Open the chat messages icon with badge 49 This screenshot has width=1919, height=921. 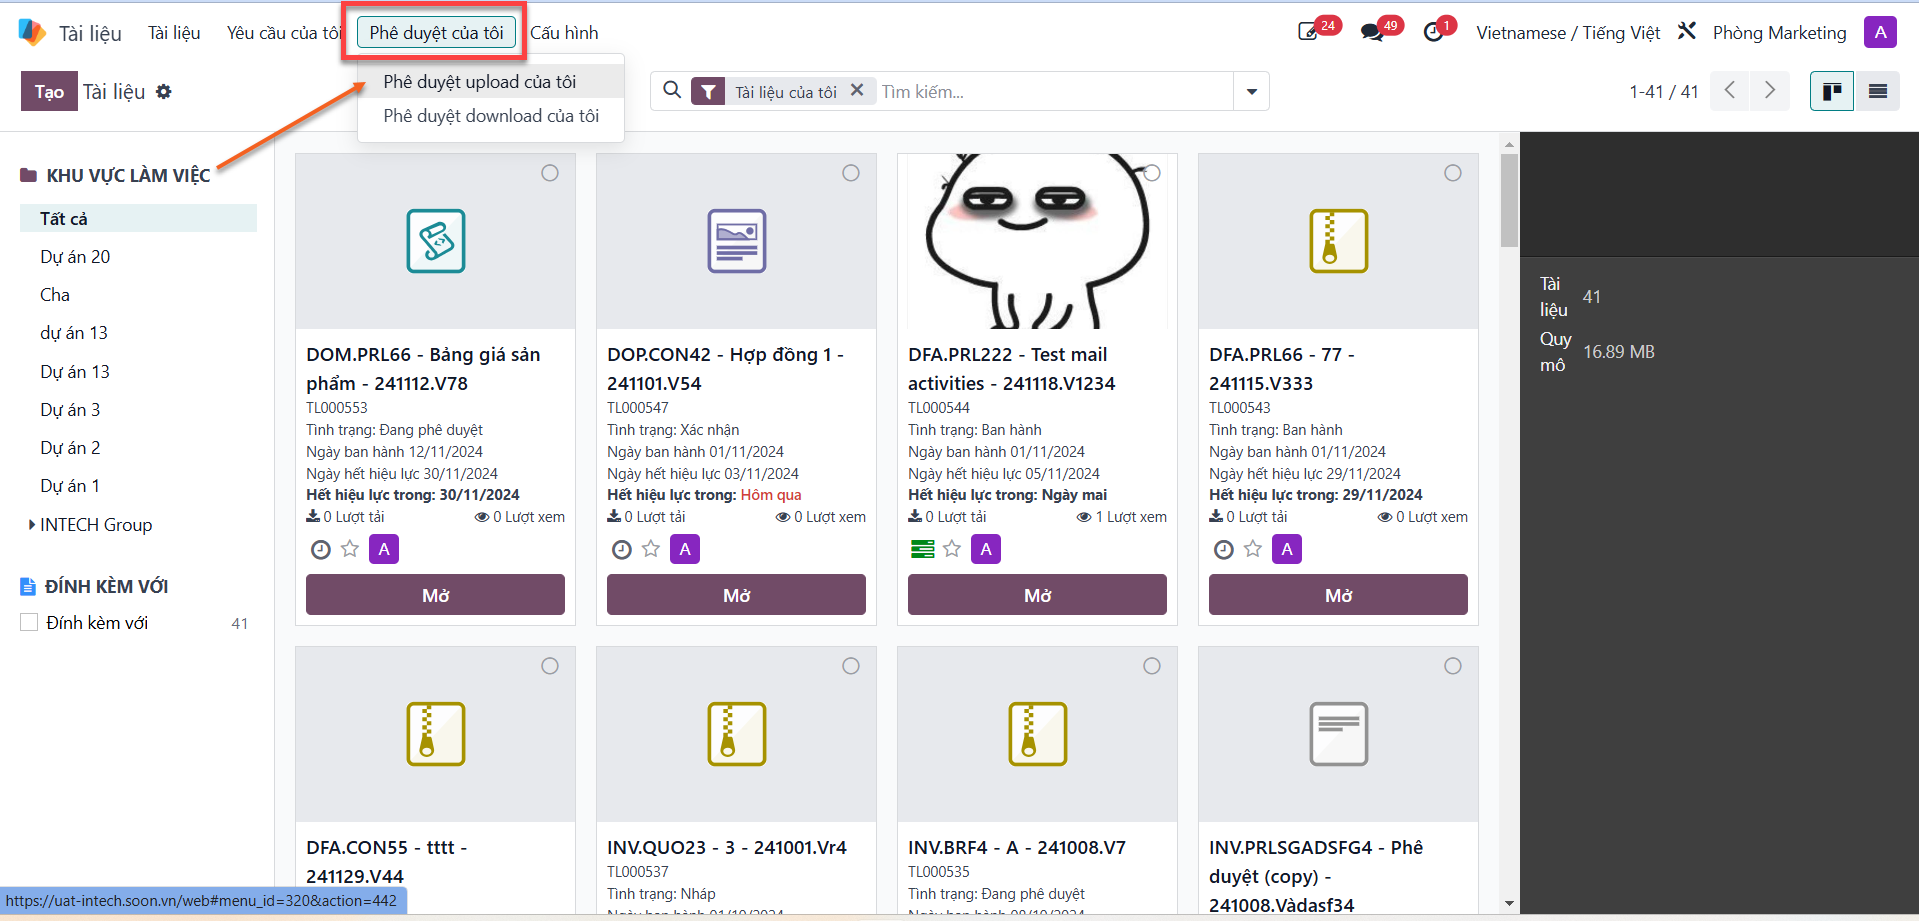(1372, 32)
